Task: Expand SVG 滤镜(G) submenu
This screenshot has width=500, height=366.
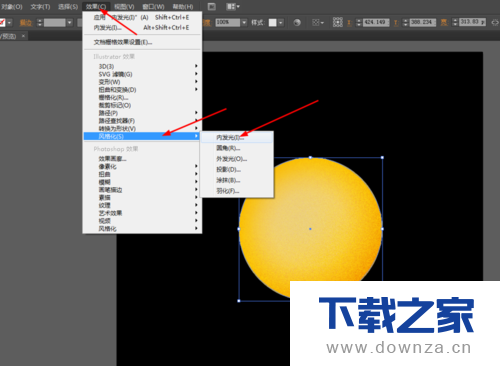Action: [142, 74]
